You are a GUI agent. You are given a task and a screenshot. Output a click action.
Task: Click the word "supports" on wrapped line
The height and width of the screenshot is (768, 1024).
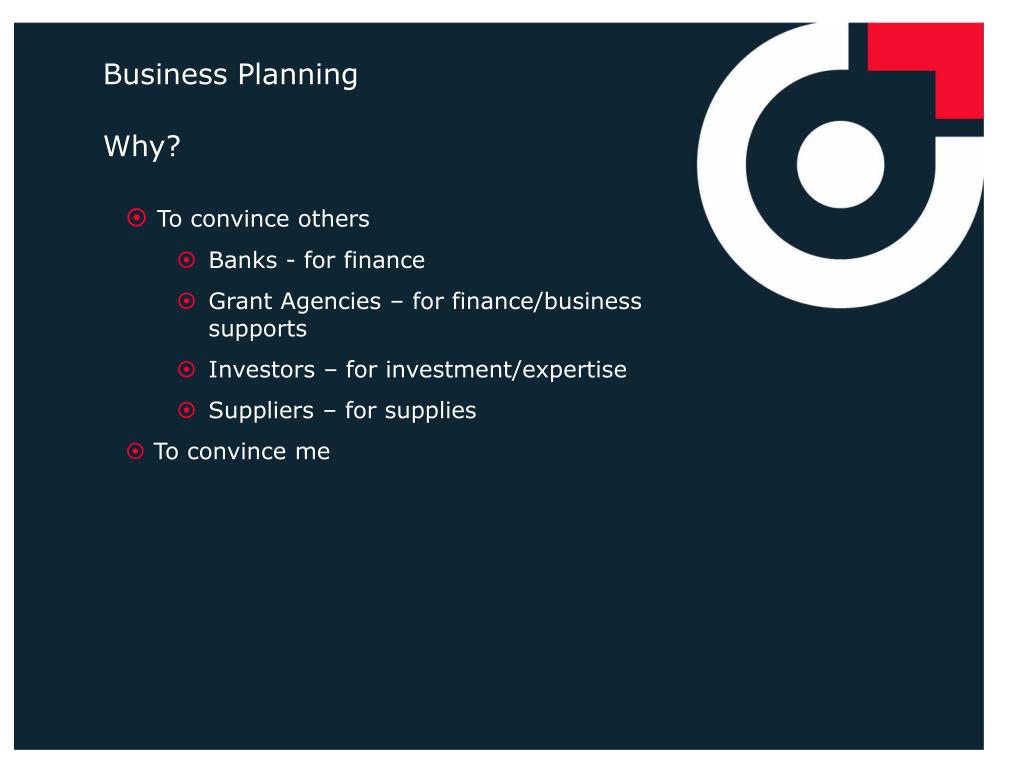coord(257,329)
